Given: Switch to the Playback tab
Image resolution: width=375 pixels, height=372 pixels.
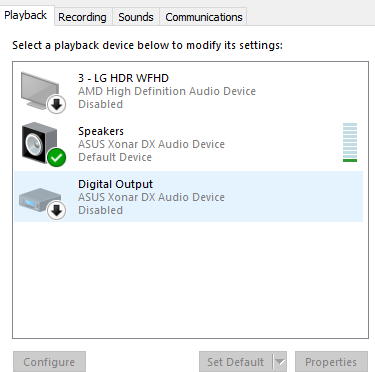Looking at the screenshot, I should [x=26, y=15].
